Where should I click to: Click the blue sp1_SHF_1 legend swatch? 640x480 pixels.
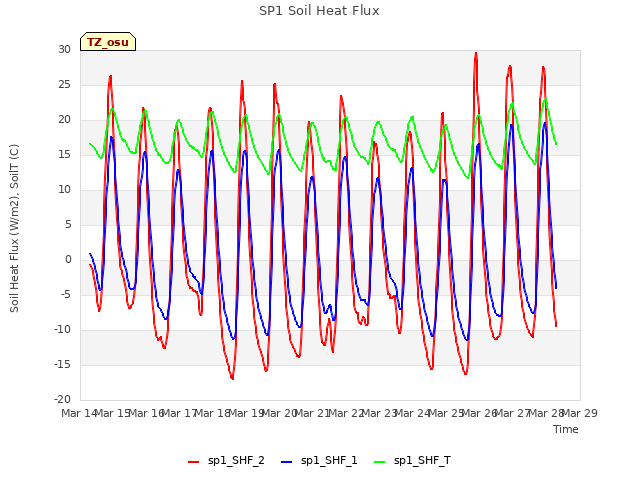287,462
